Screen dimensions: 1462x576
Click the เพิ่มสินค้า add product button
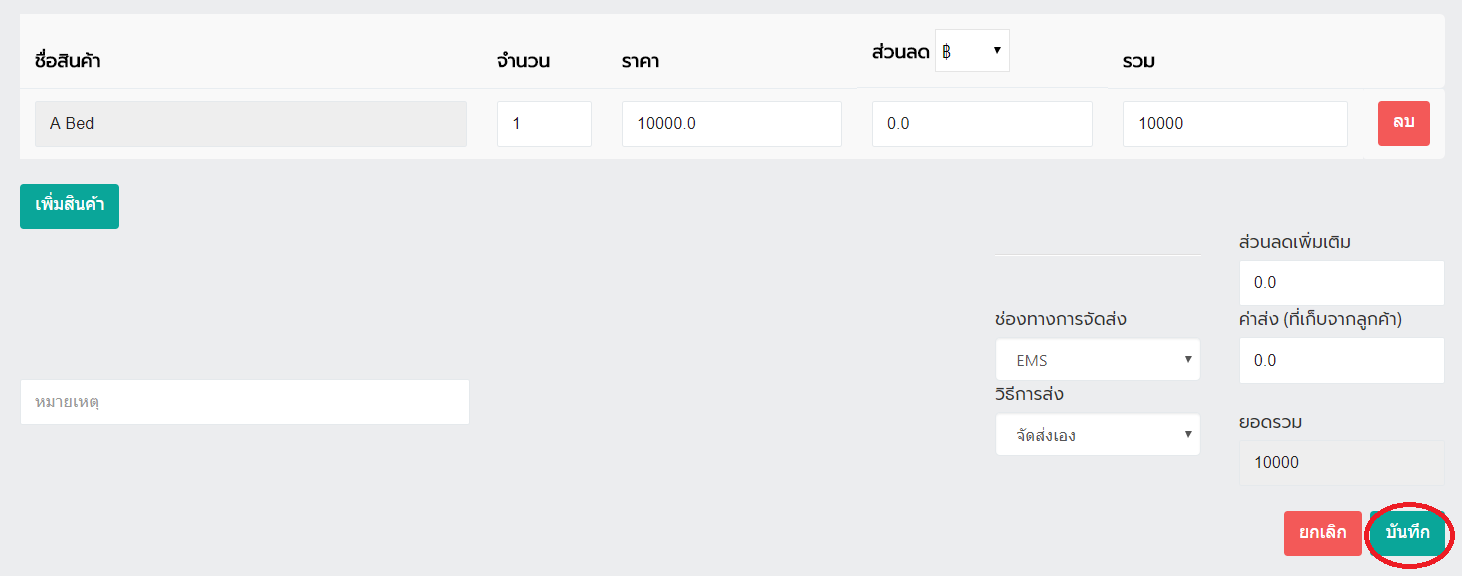coord(69,206)
